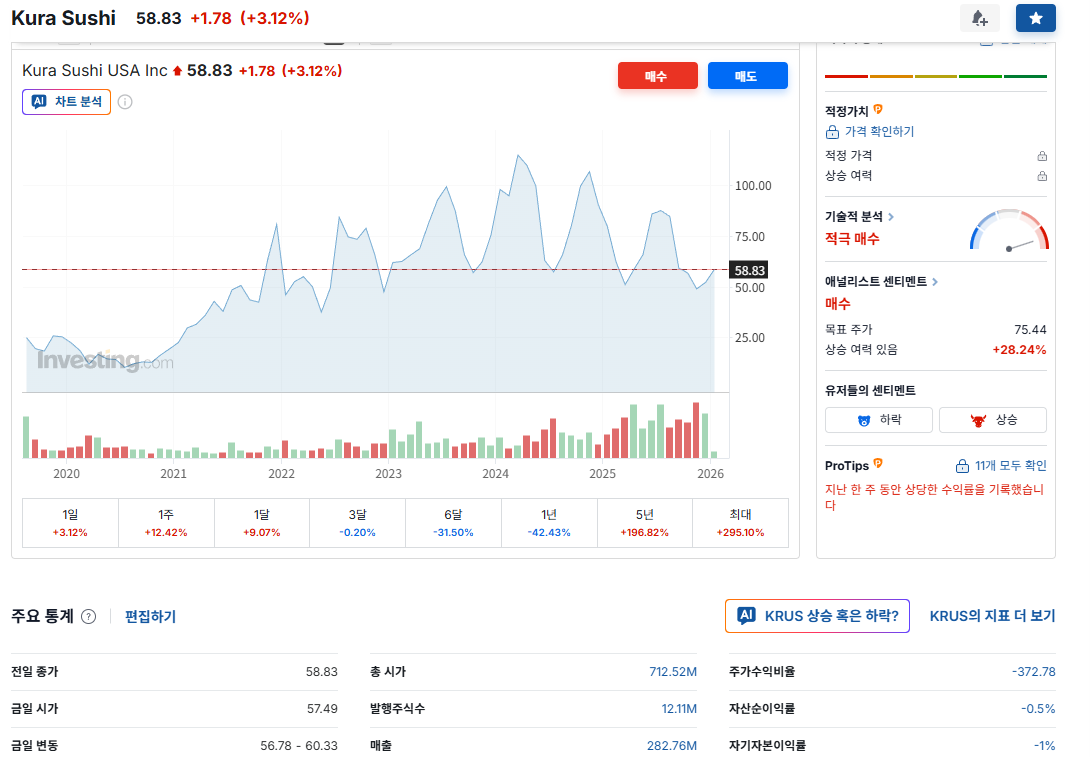Click the orange Pro badge next to 적정가치
This screenshot has width=1090, height=757.
click(x=878, y=109)
